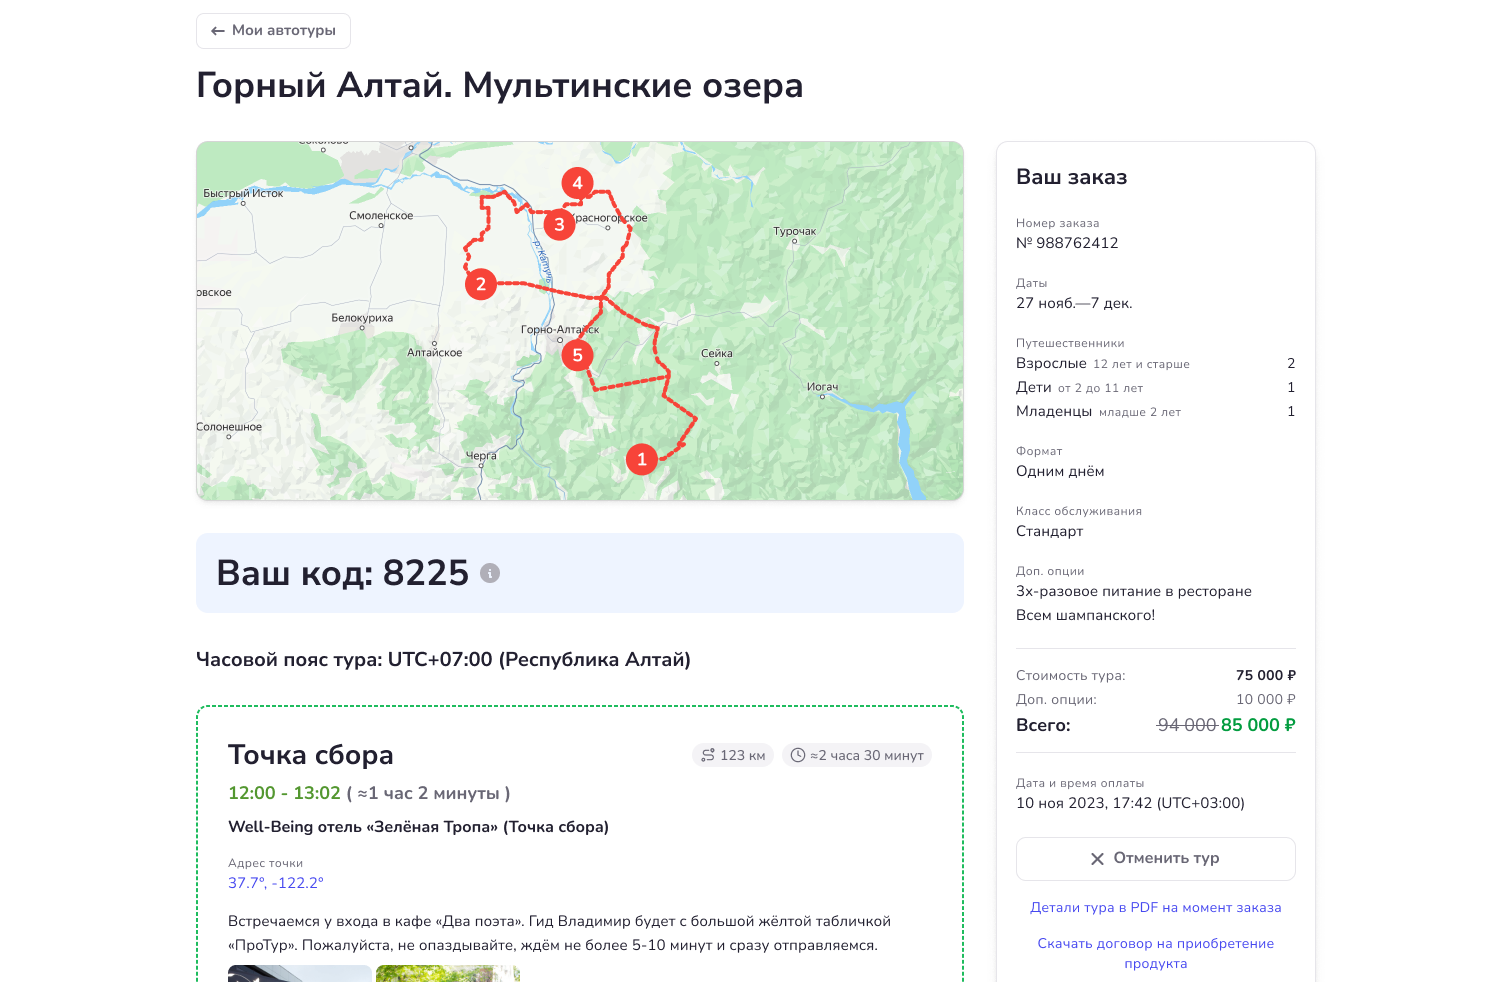Click map marker number 5
1512x982 pixels.
577,355
